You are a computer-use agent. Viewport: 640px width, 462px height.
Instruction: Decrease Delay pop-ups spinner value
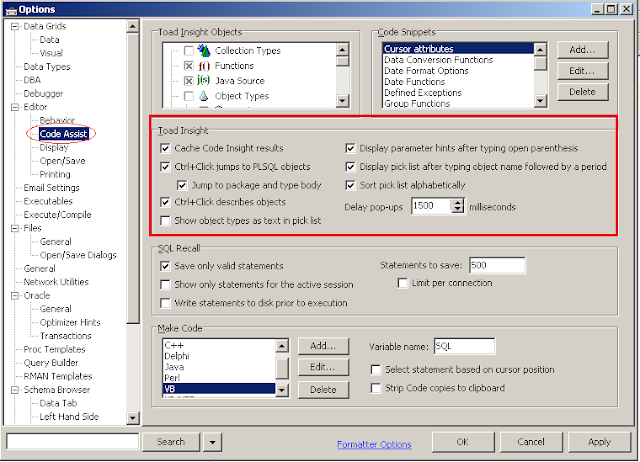point(458,209)
